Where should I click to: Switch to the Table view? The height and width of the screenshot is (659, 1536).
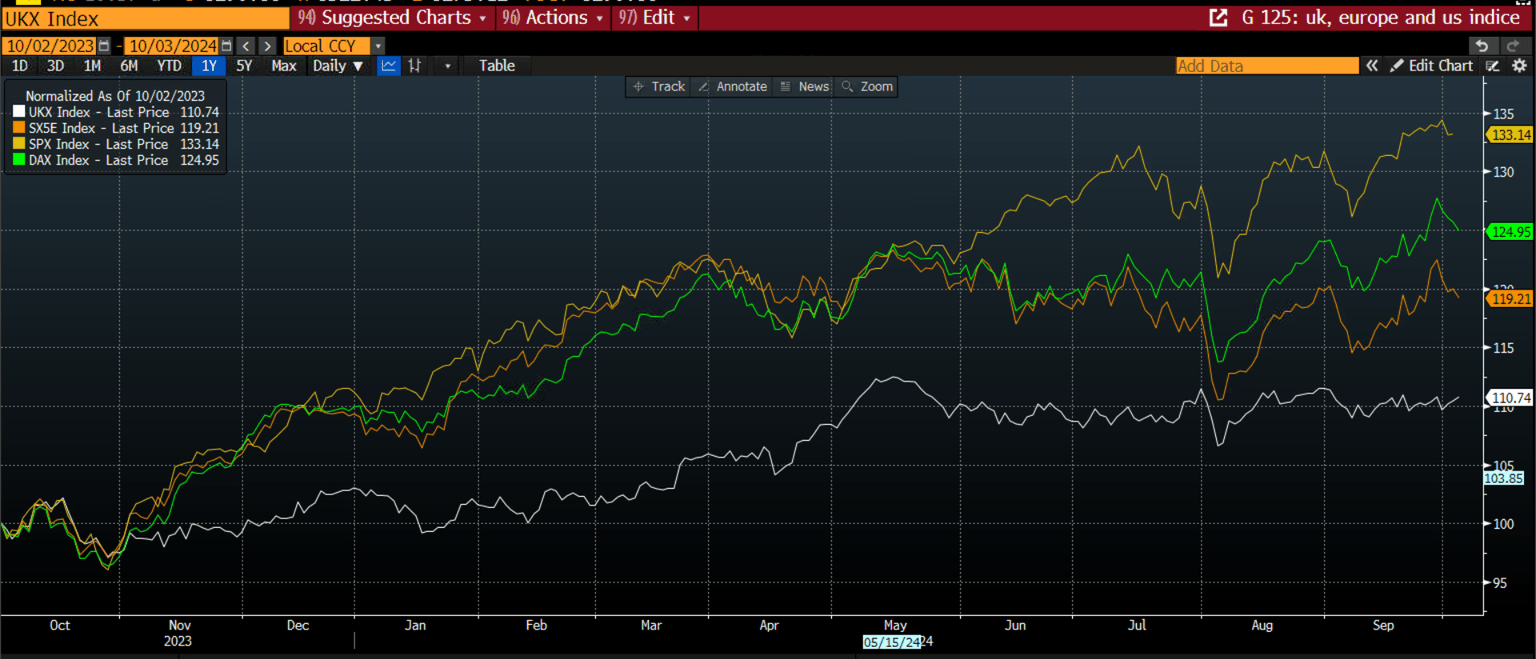[496, 66]
